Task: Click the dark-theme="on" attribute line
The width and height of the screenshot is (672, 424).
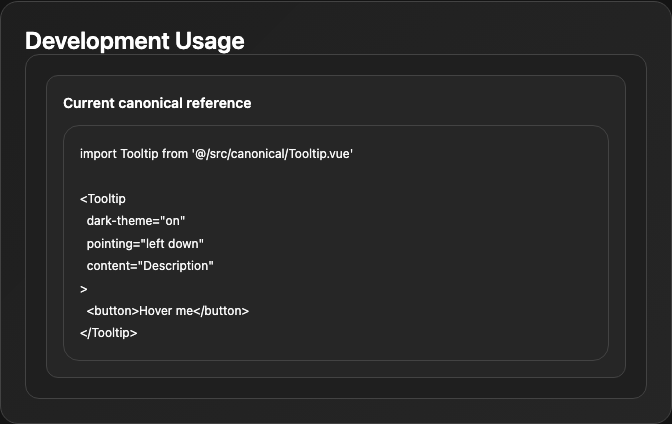Action: 136,221
